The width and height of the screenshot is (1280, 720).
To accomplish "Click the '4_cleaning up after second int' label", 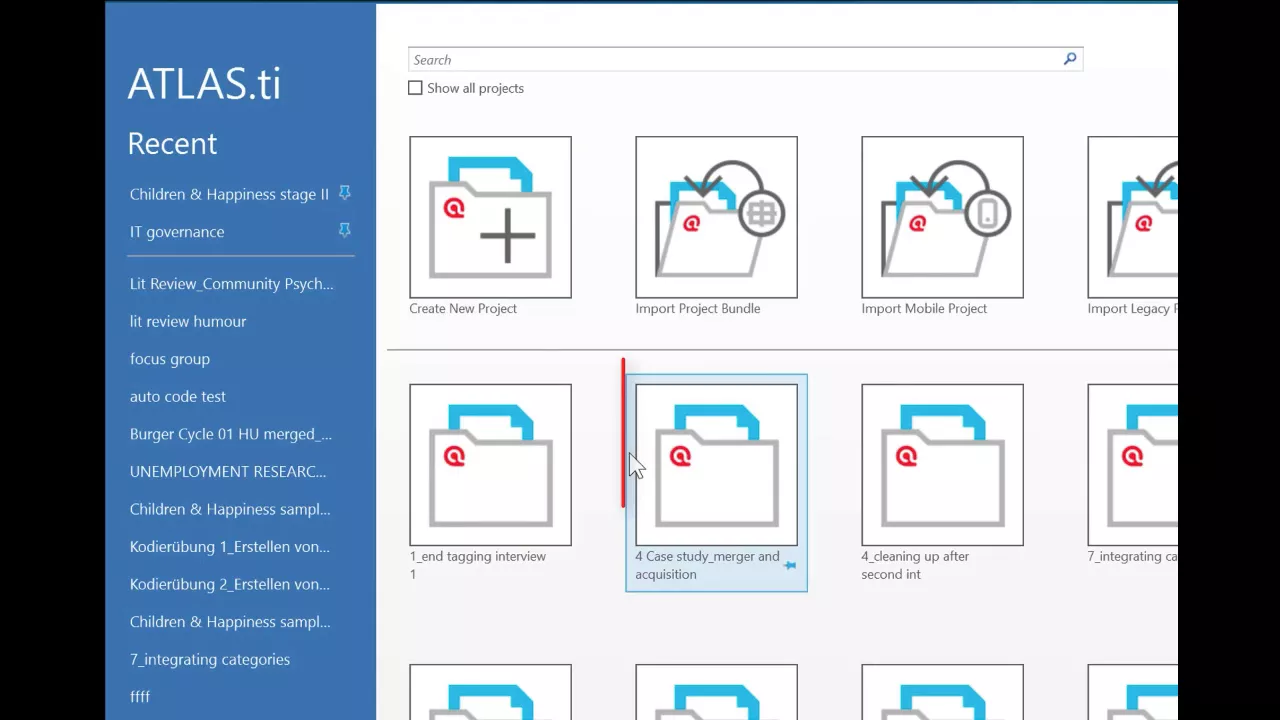I will point(915,565).
